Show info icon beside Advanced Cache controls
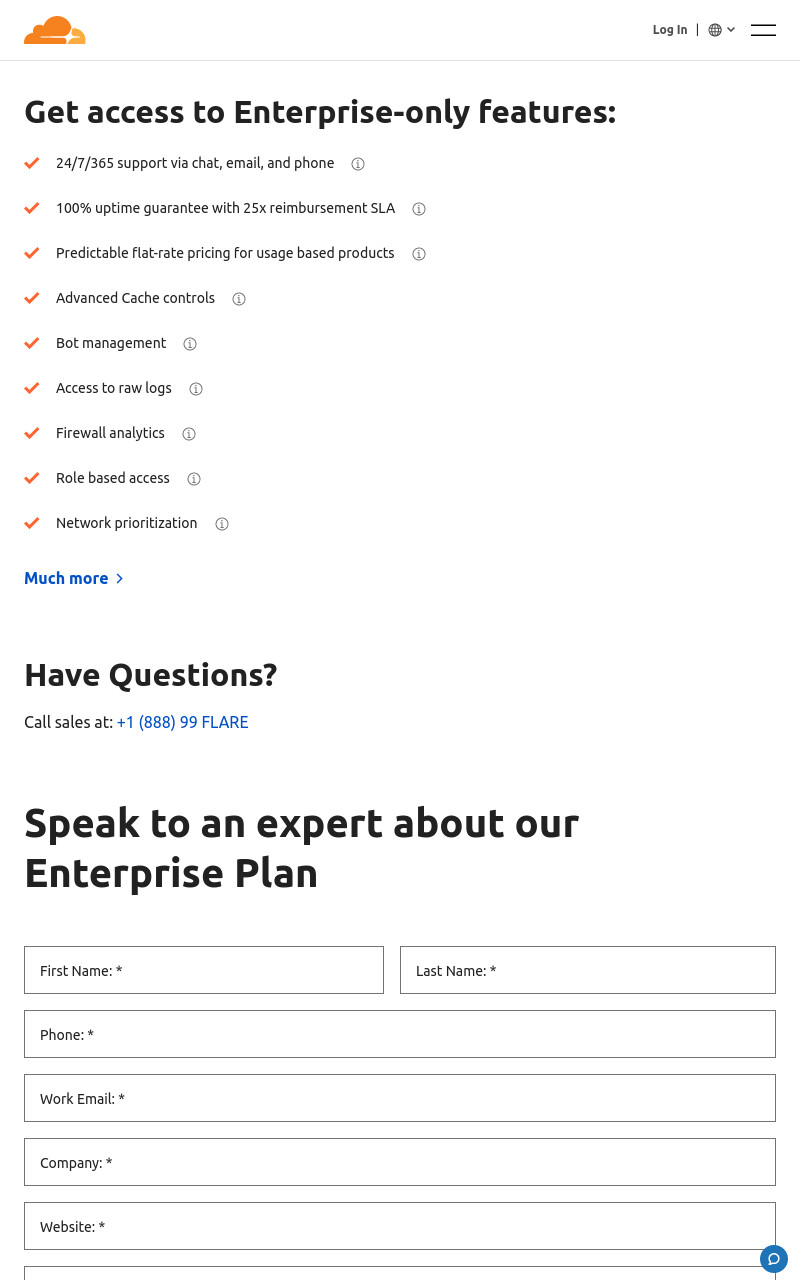Screen dimensions: 800x1280 239,299
